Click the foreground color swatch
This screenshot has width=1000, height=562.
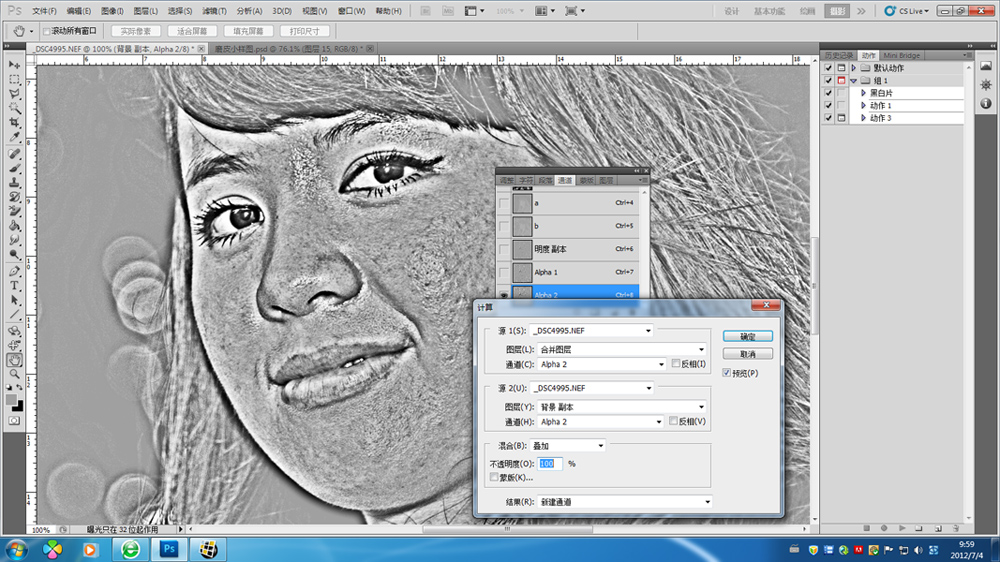coord(11,399)
